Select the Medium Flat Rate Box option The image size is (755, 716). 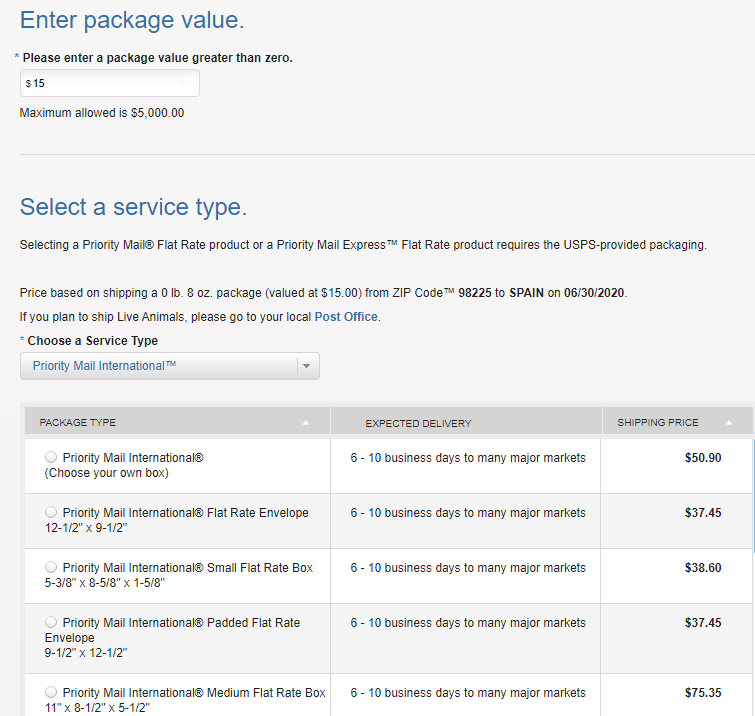coord(51,692)
